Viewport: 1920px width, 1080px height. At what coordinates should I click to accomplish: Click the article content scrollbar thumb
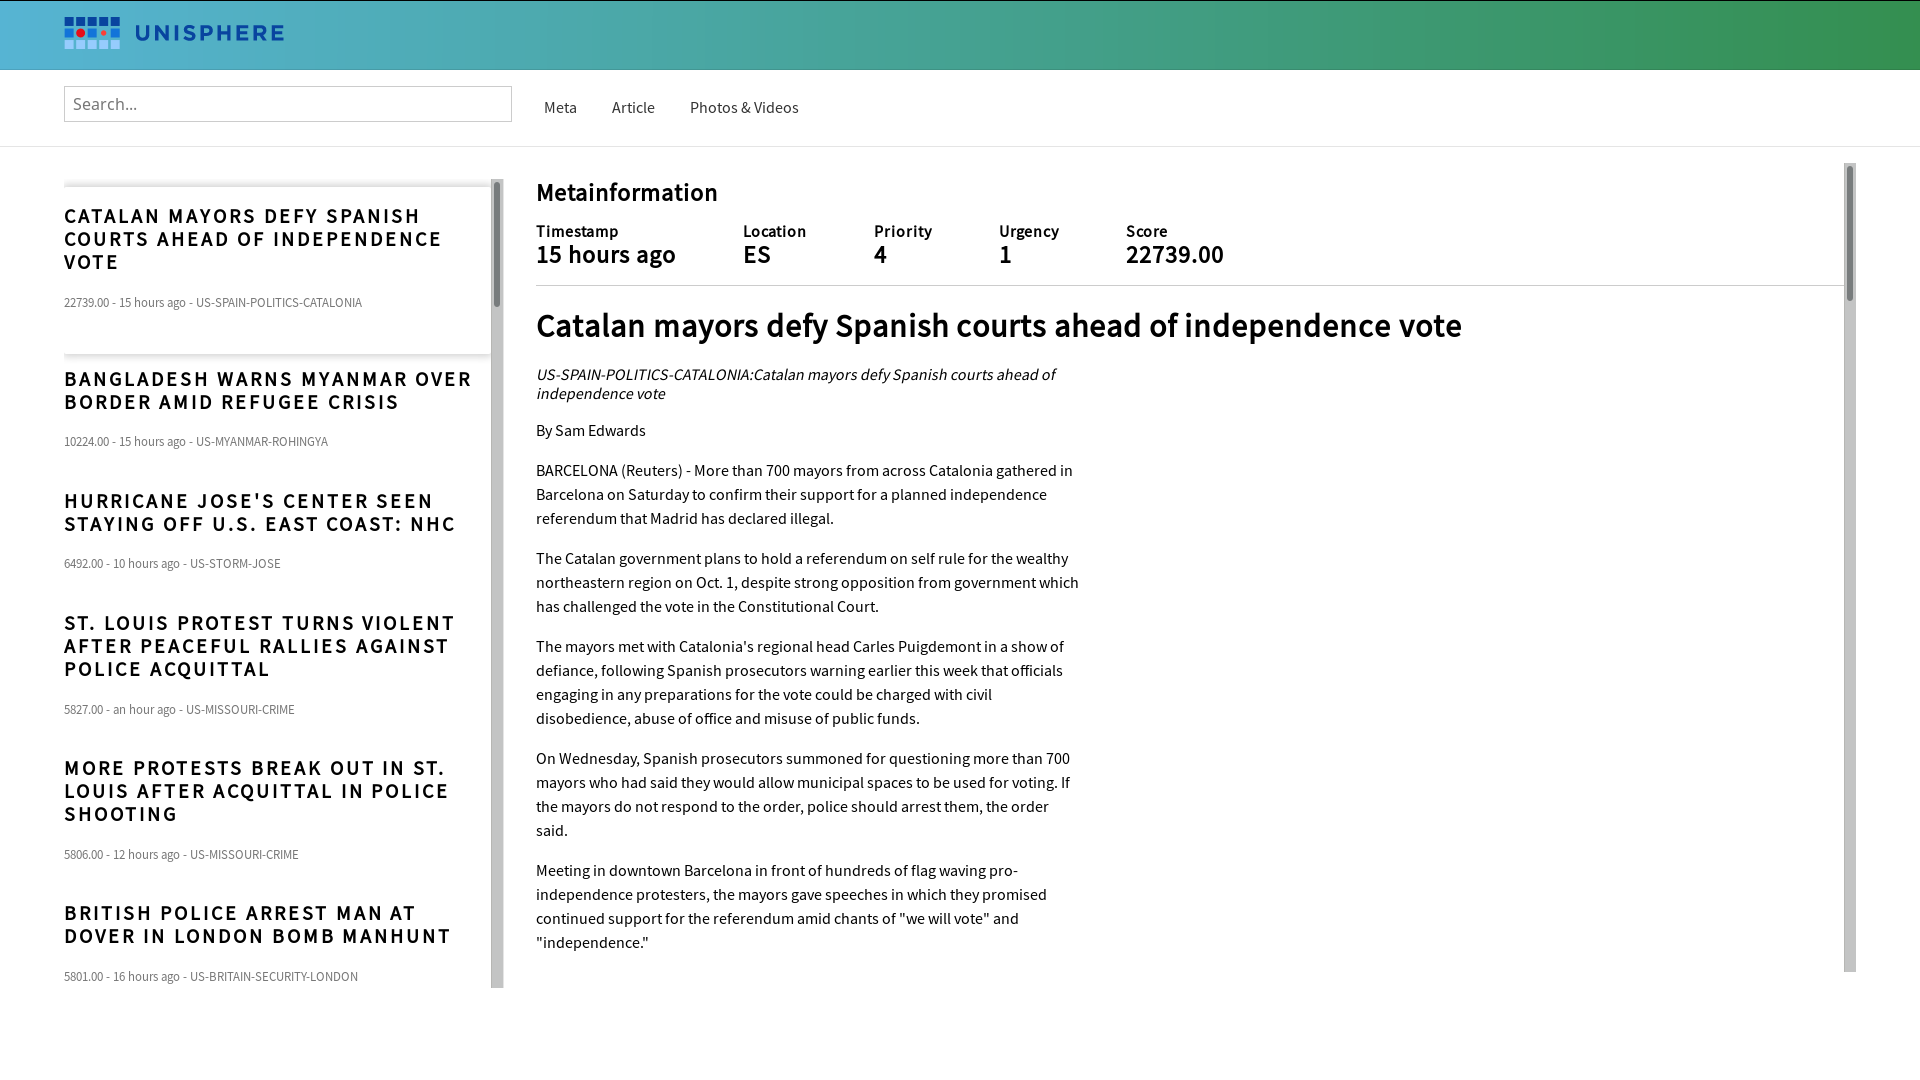tap(1850, 234)
